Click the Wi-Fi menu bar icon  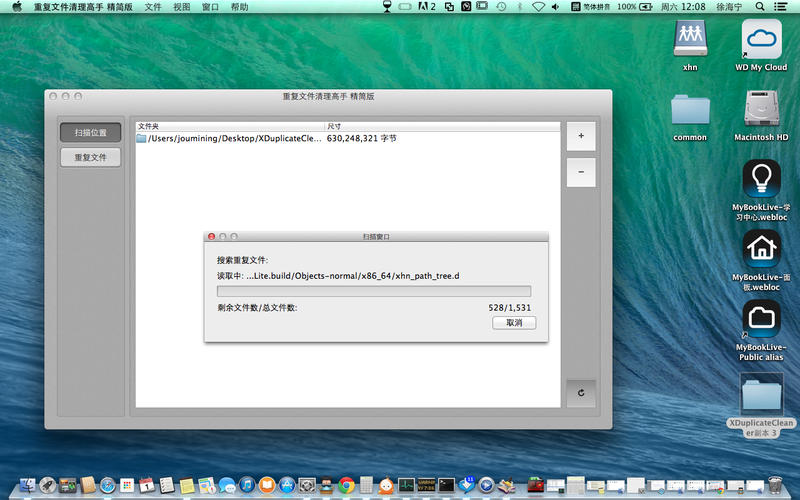(538, 7)
